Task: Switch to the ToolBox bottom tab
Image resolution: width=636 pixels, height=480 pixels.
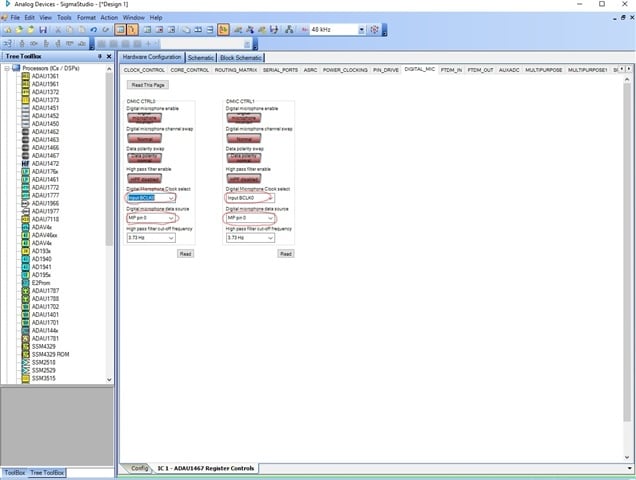Action: click(x=15, y=473)
